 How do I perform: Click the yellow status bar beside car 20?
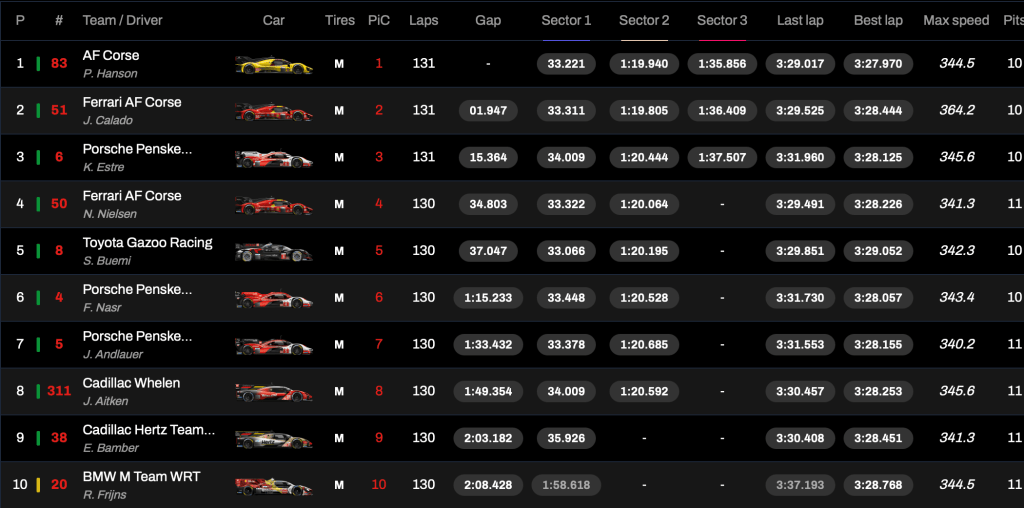click(38, 485)
